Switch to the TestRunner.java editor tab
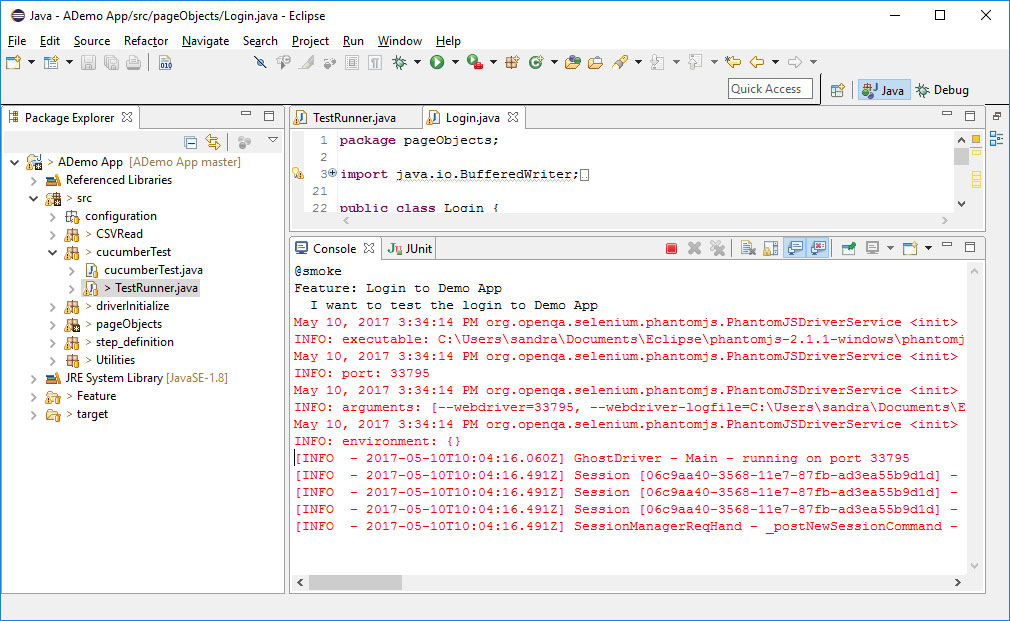 tap(354, 118)
